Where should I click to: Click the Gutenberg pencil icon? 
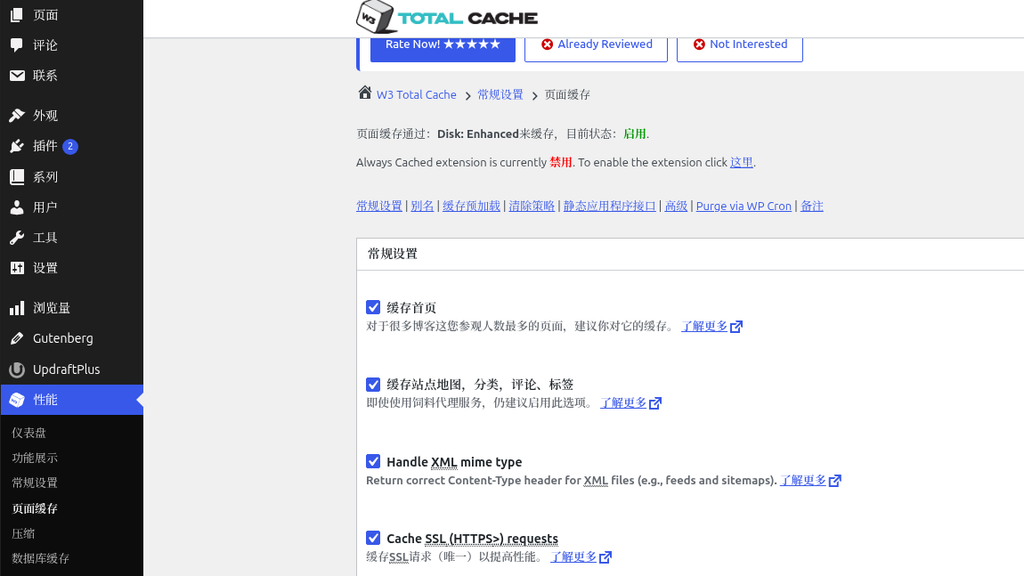point(17,338)
